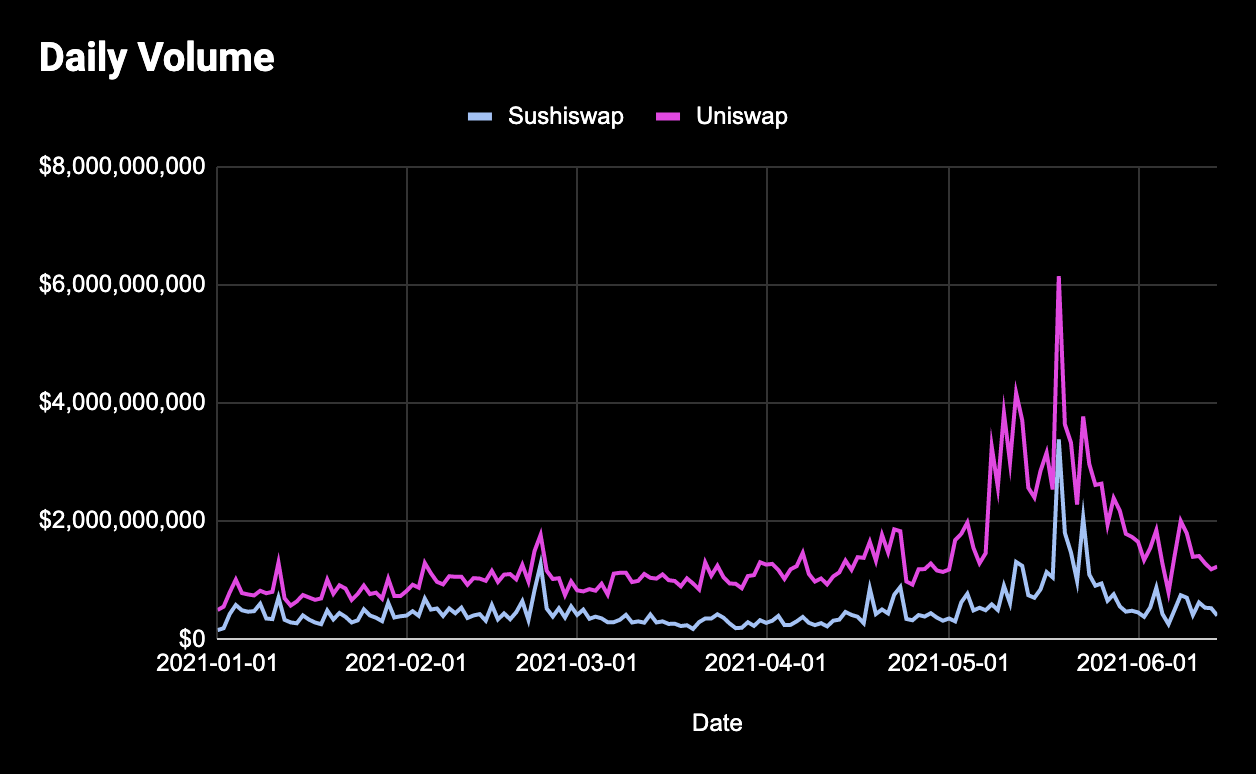Viewport: 1256px width, 774px height.
Task: Click the 2021-03-01 date label
Action: click(x=578, y=663)
